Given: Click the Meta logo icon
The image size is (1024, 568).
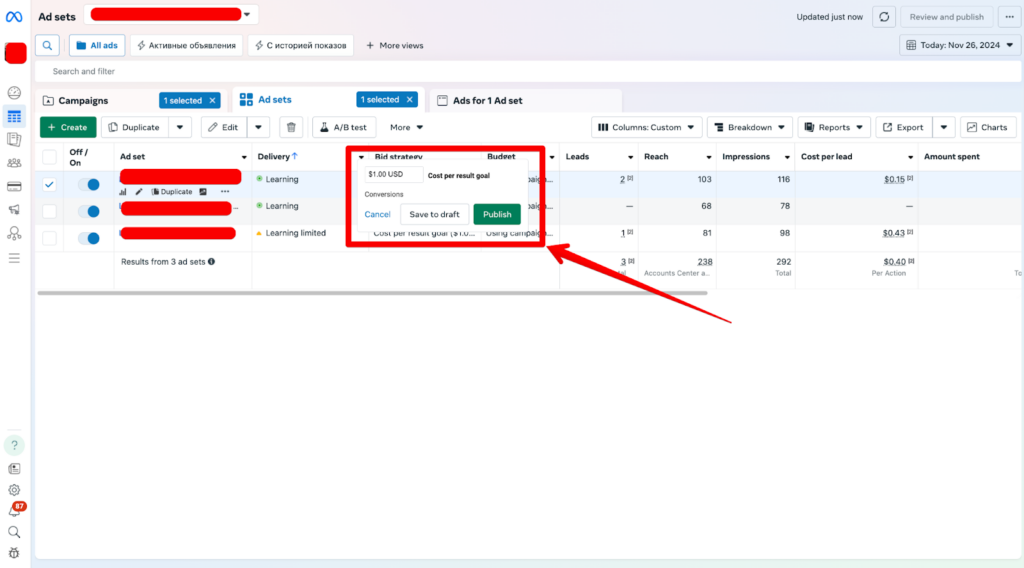Looking at the screenshot, I should click(15, 17).
